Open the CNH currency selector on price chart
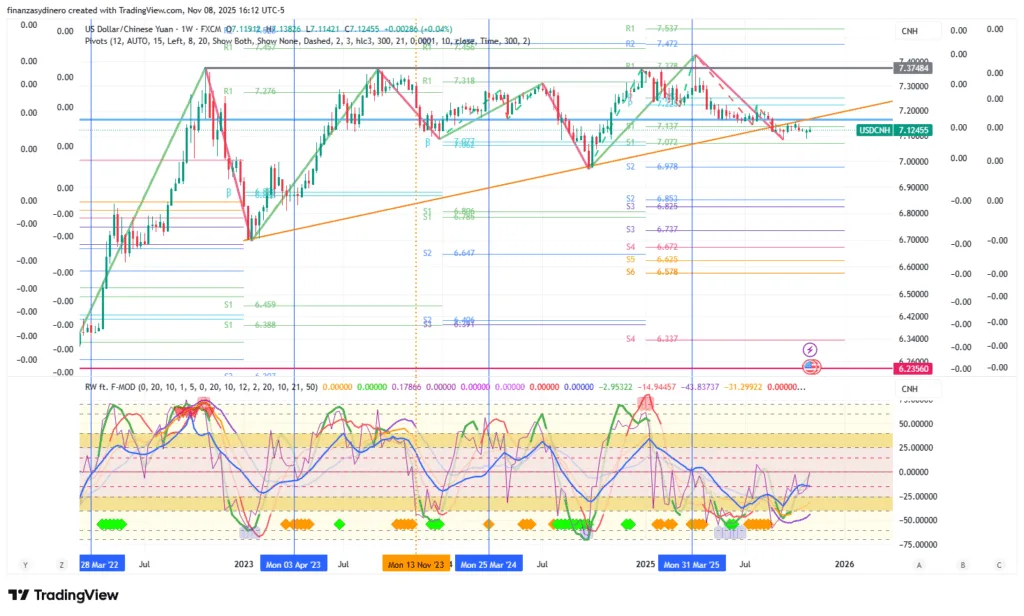 (x=909, y=32)
